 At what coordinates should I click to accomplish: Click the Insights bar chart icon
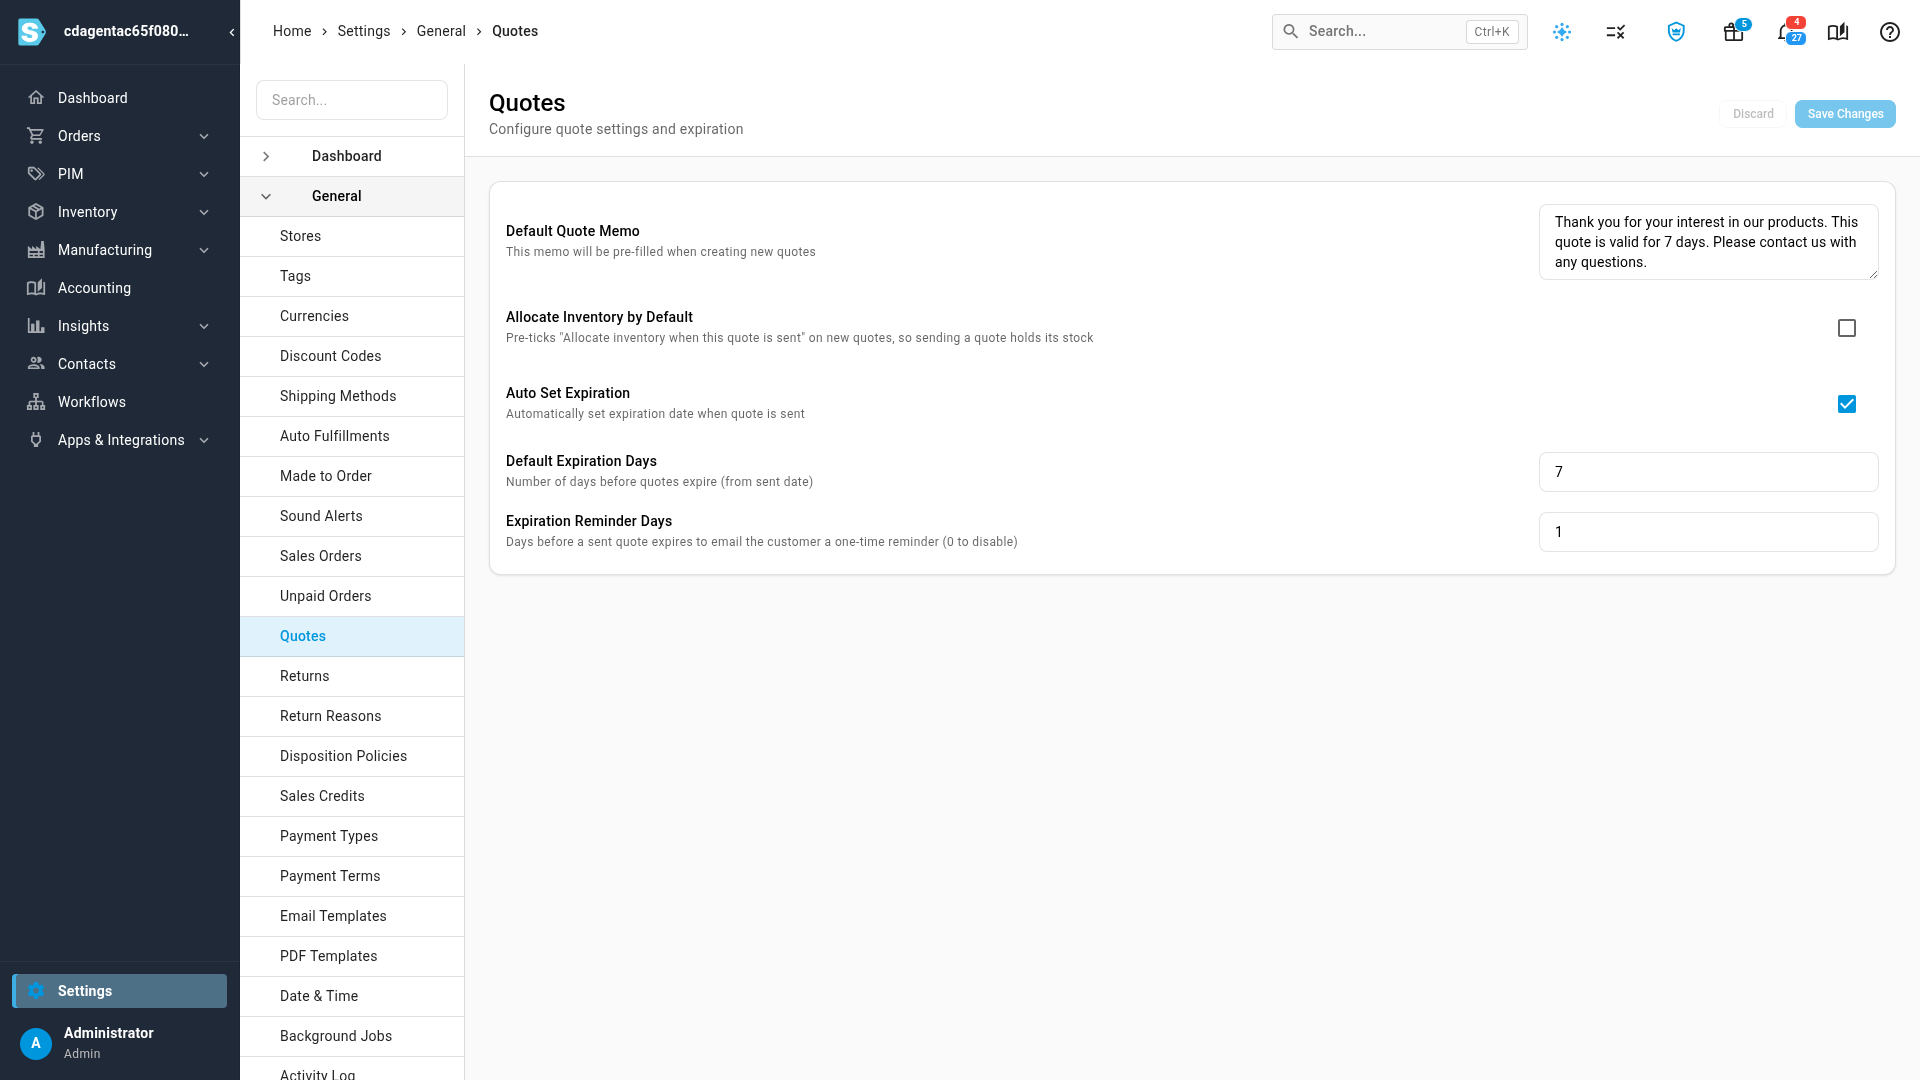36,326
